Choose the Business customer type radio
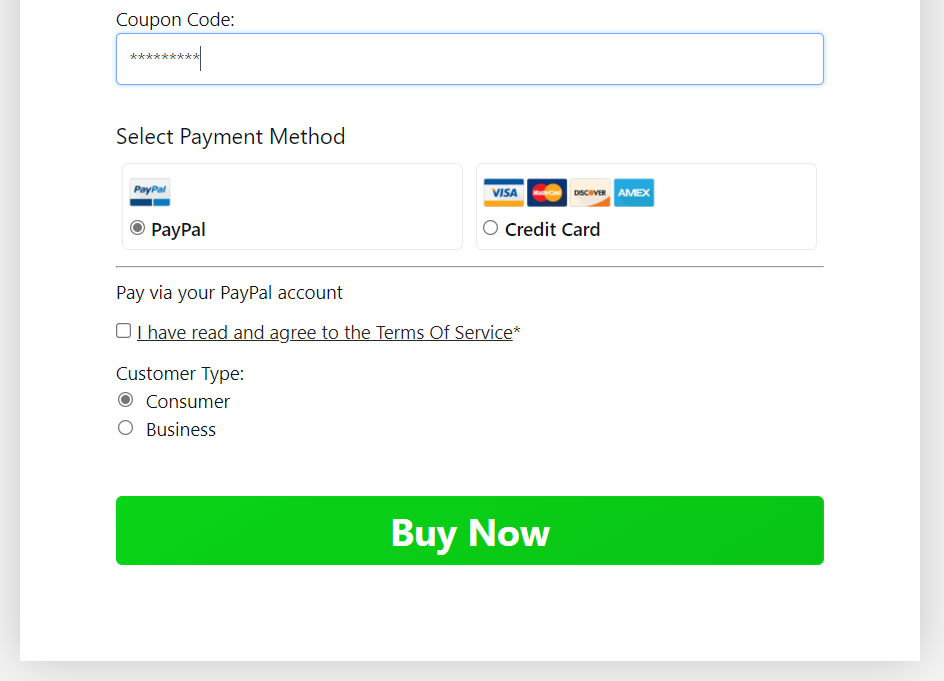 [125, 428]
